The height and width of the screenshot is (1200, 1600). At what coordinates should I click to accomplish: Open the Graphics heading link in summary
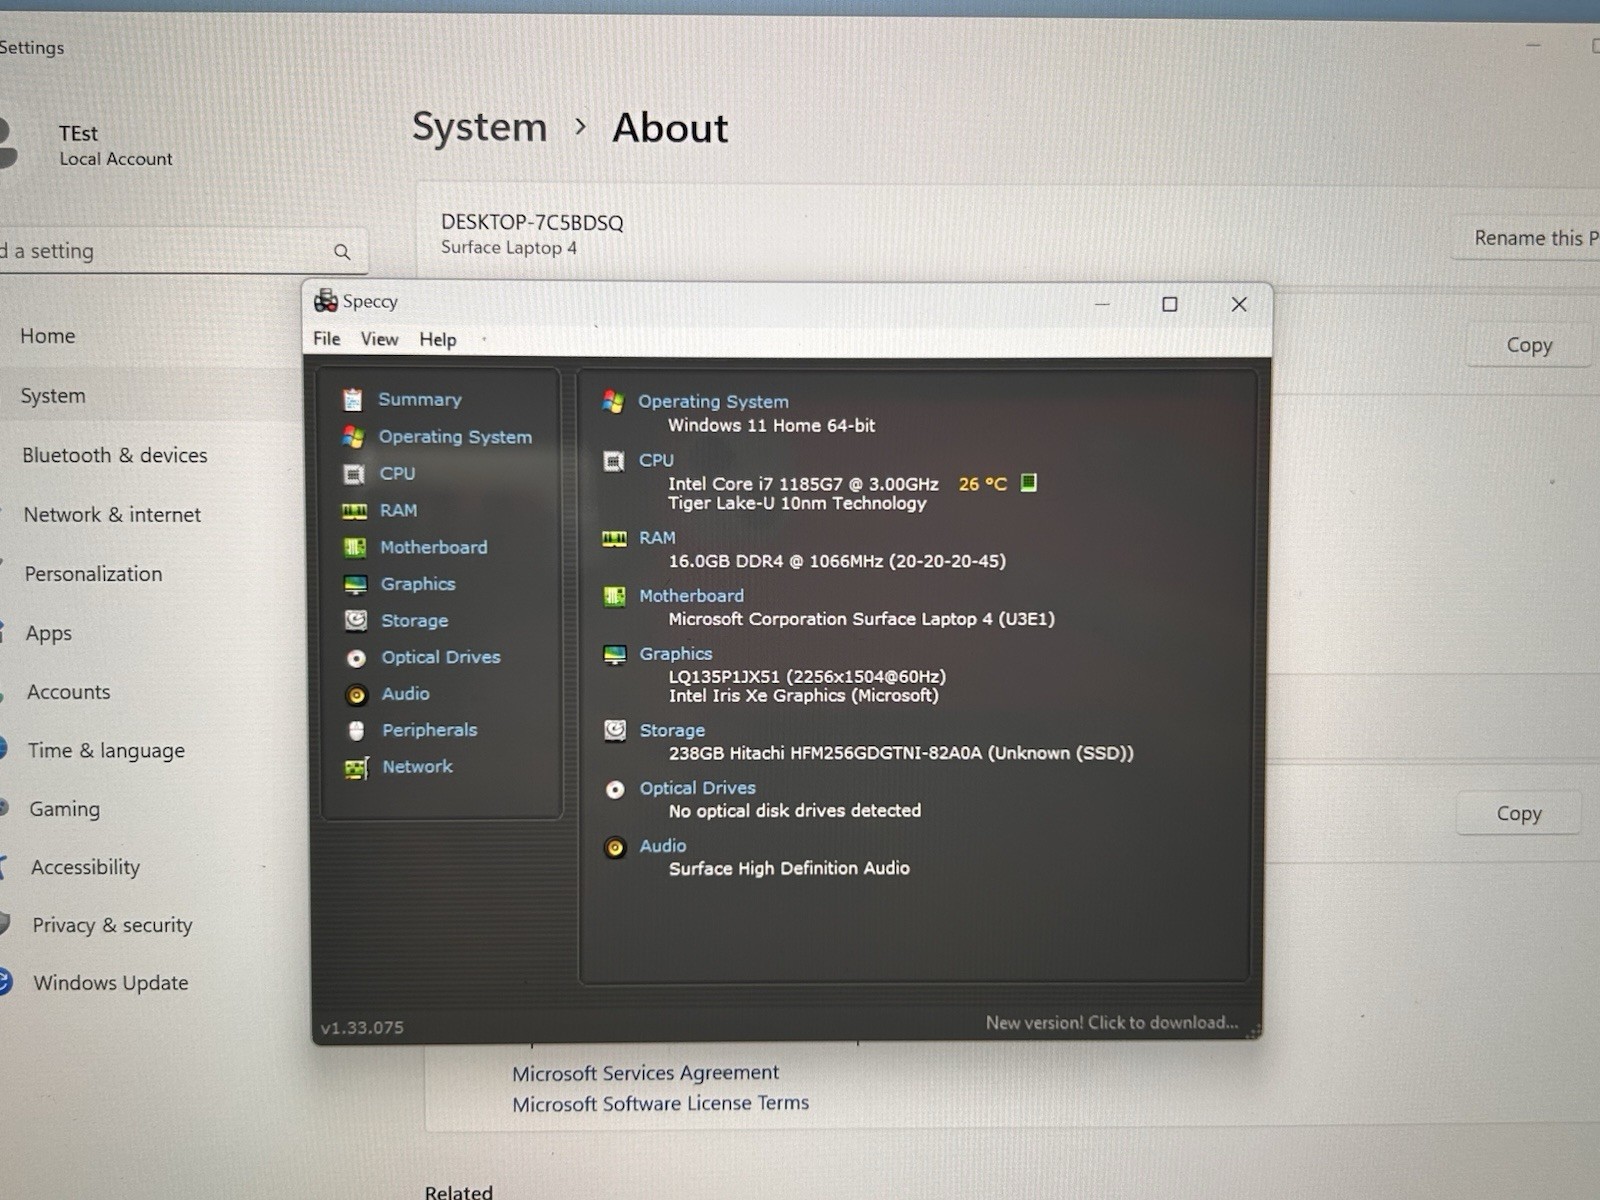(x=676, y=654)
